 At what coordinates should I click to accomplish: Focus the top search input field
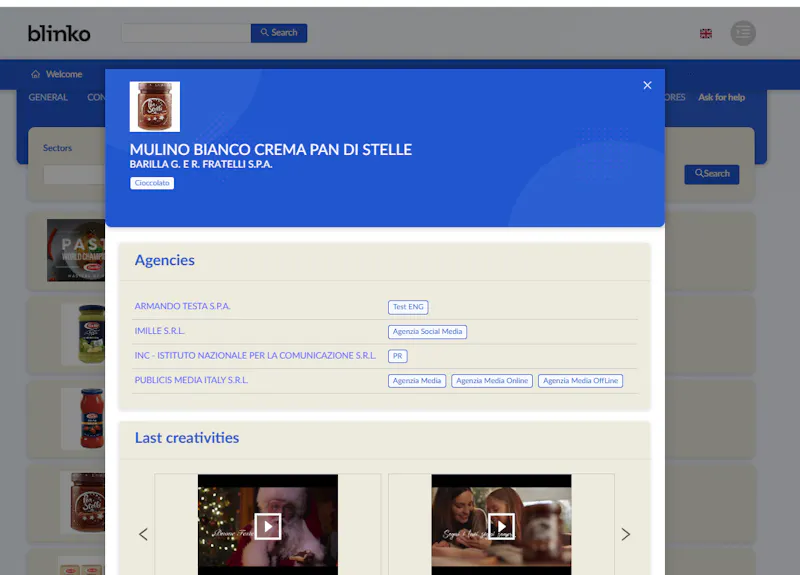click(186, 33)
